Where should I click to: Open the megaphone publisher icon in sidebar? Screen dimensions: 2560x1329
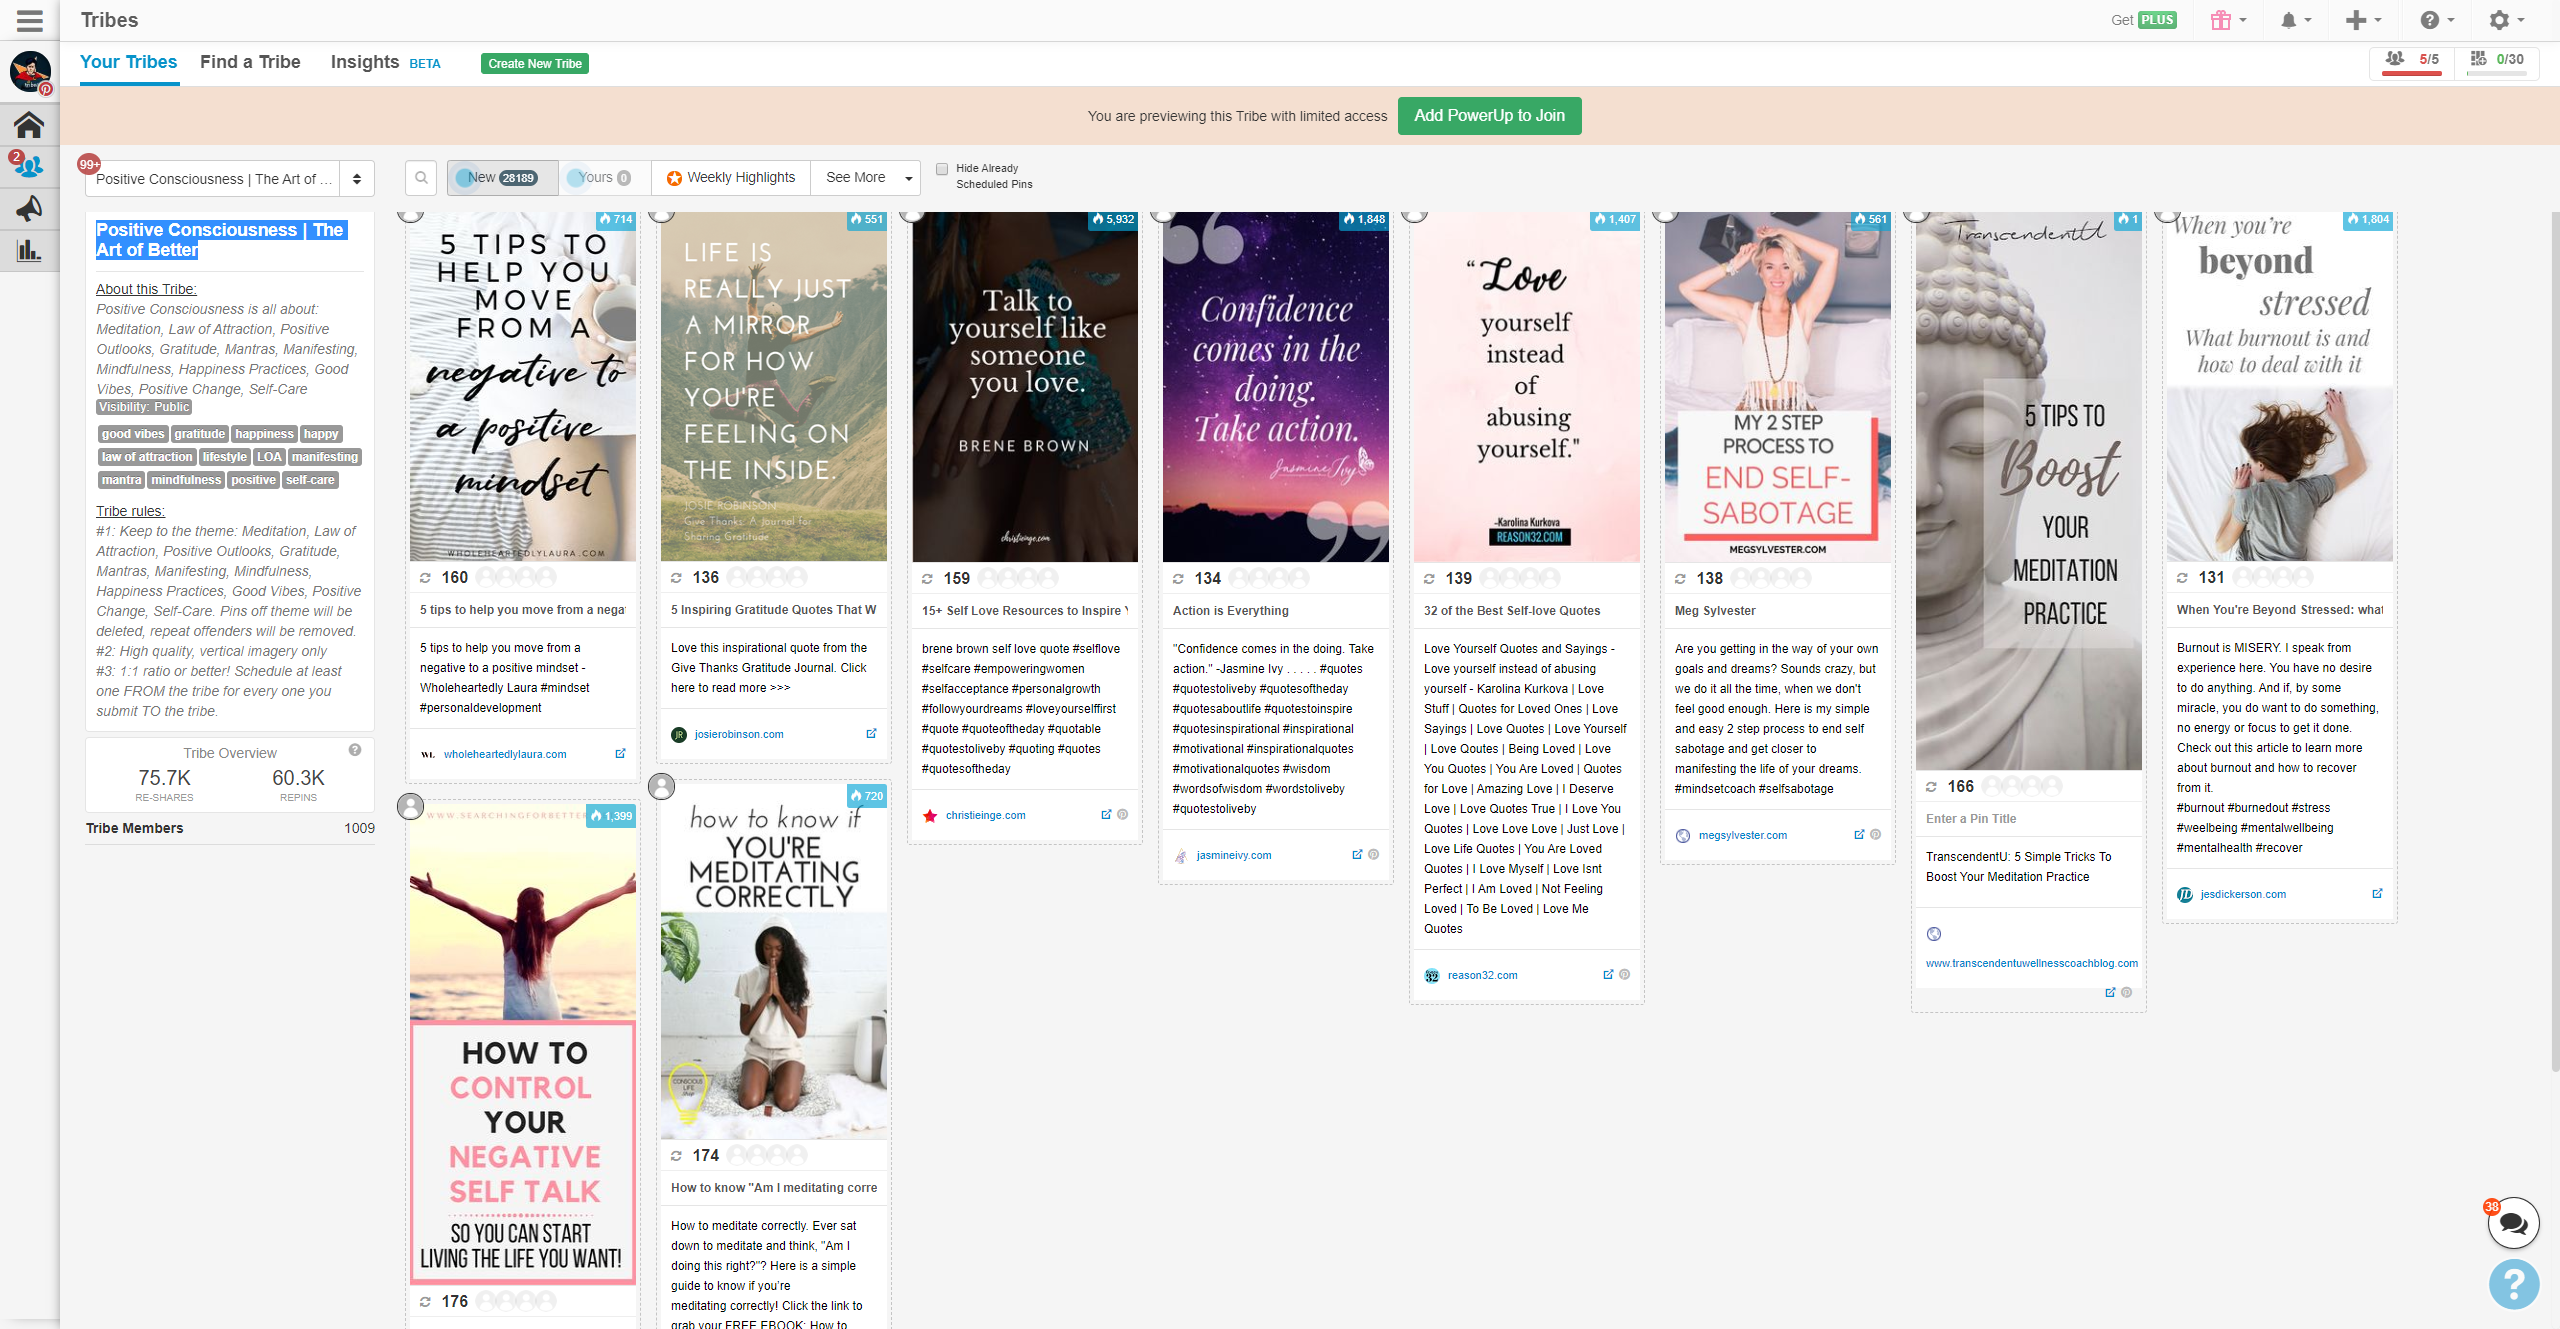point(29,208)
